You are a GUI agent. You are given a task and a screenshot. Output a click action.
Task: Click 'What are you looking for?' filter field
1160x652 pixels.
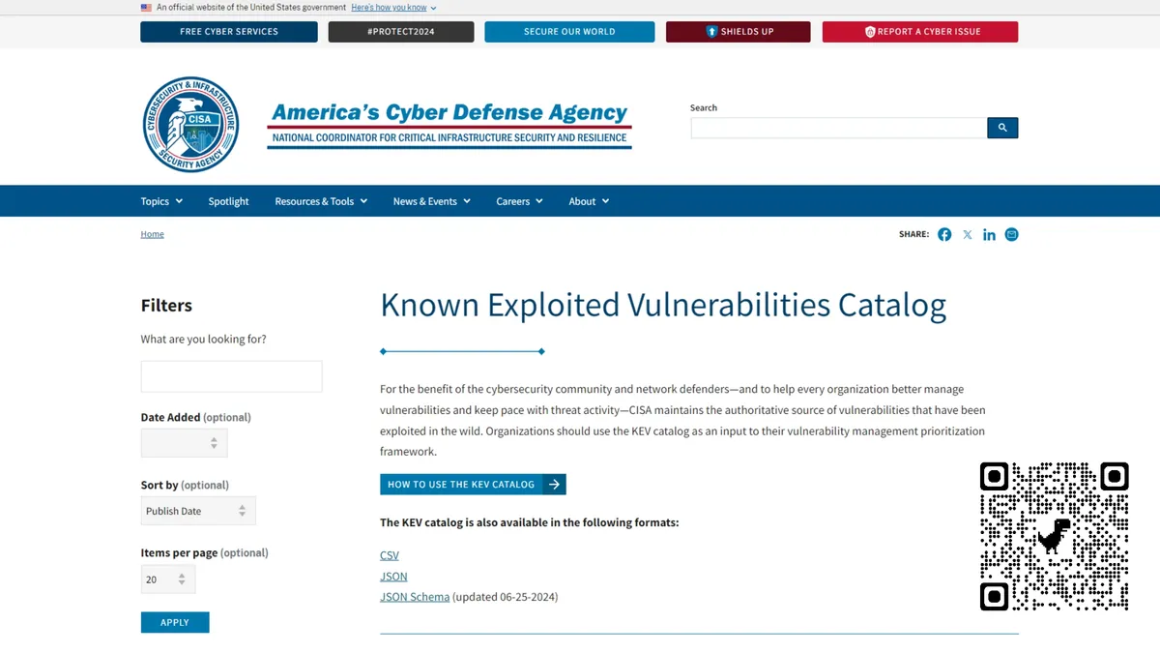[232, 377]
